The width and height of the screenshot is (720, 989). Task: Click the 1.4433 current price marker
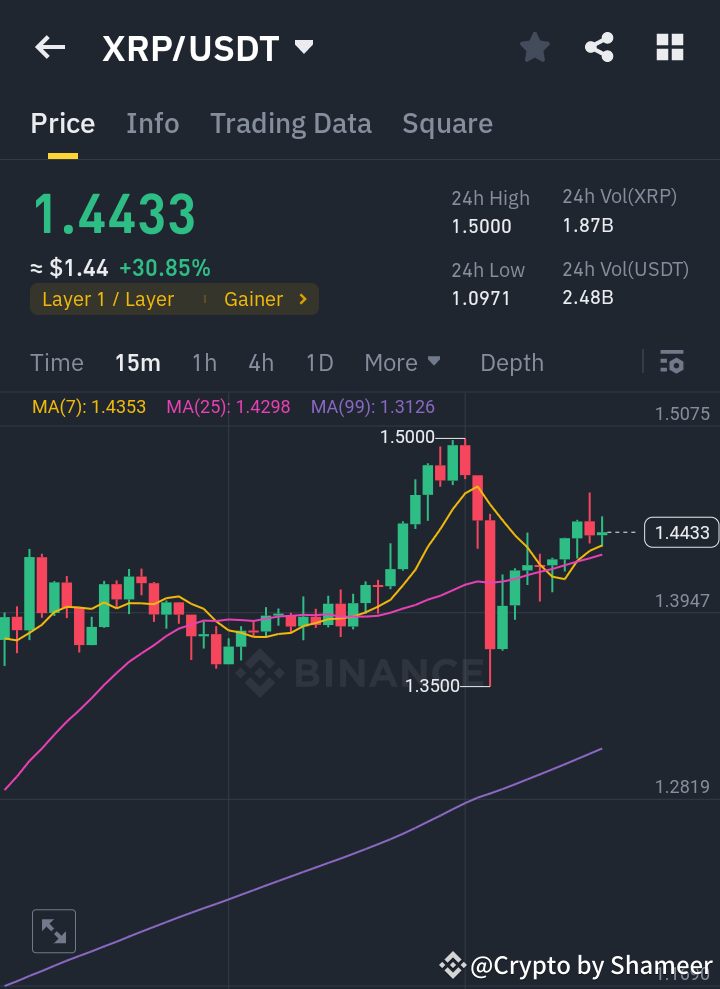click(681, 532)
